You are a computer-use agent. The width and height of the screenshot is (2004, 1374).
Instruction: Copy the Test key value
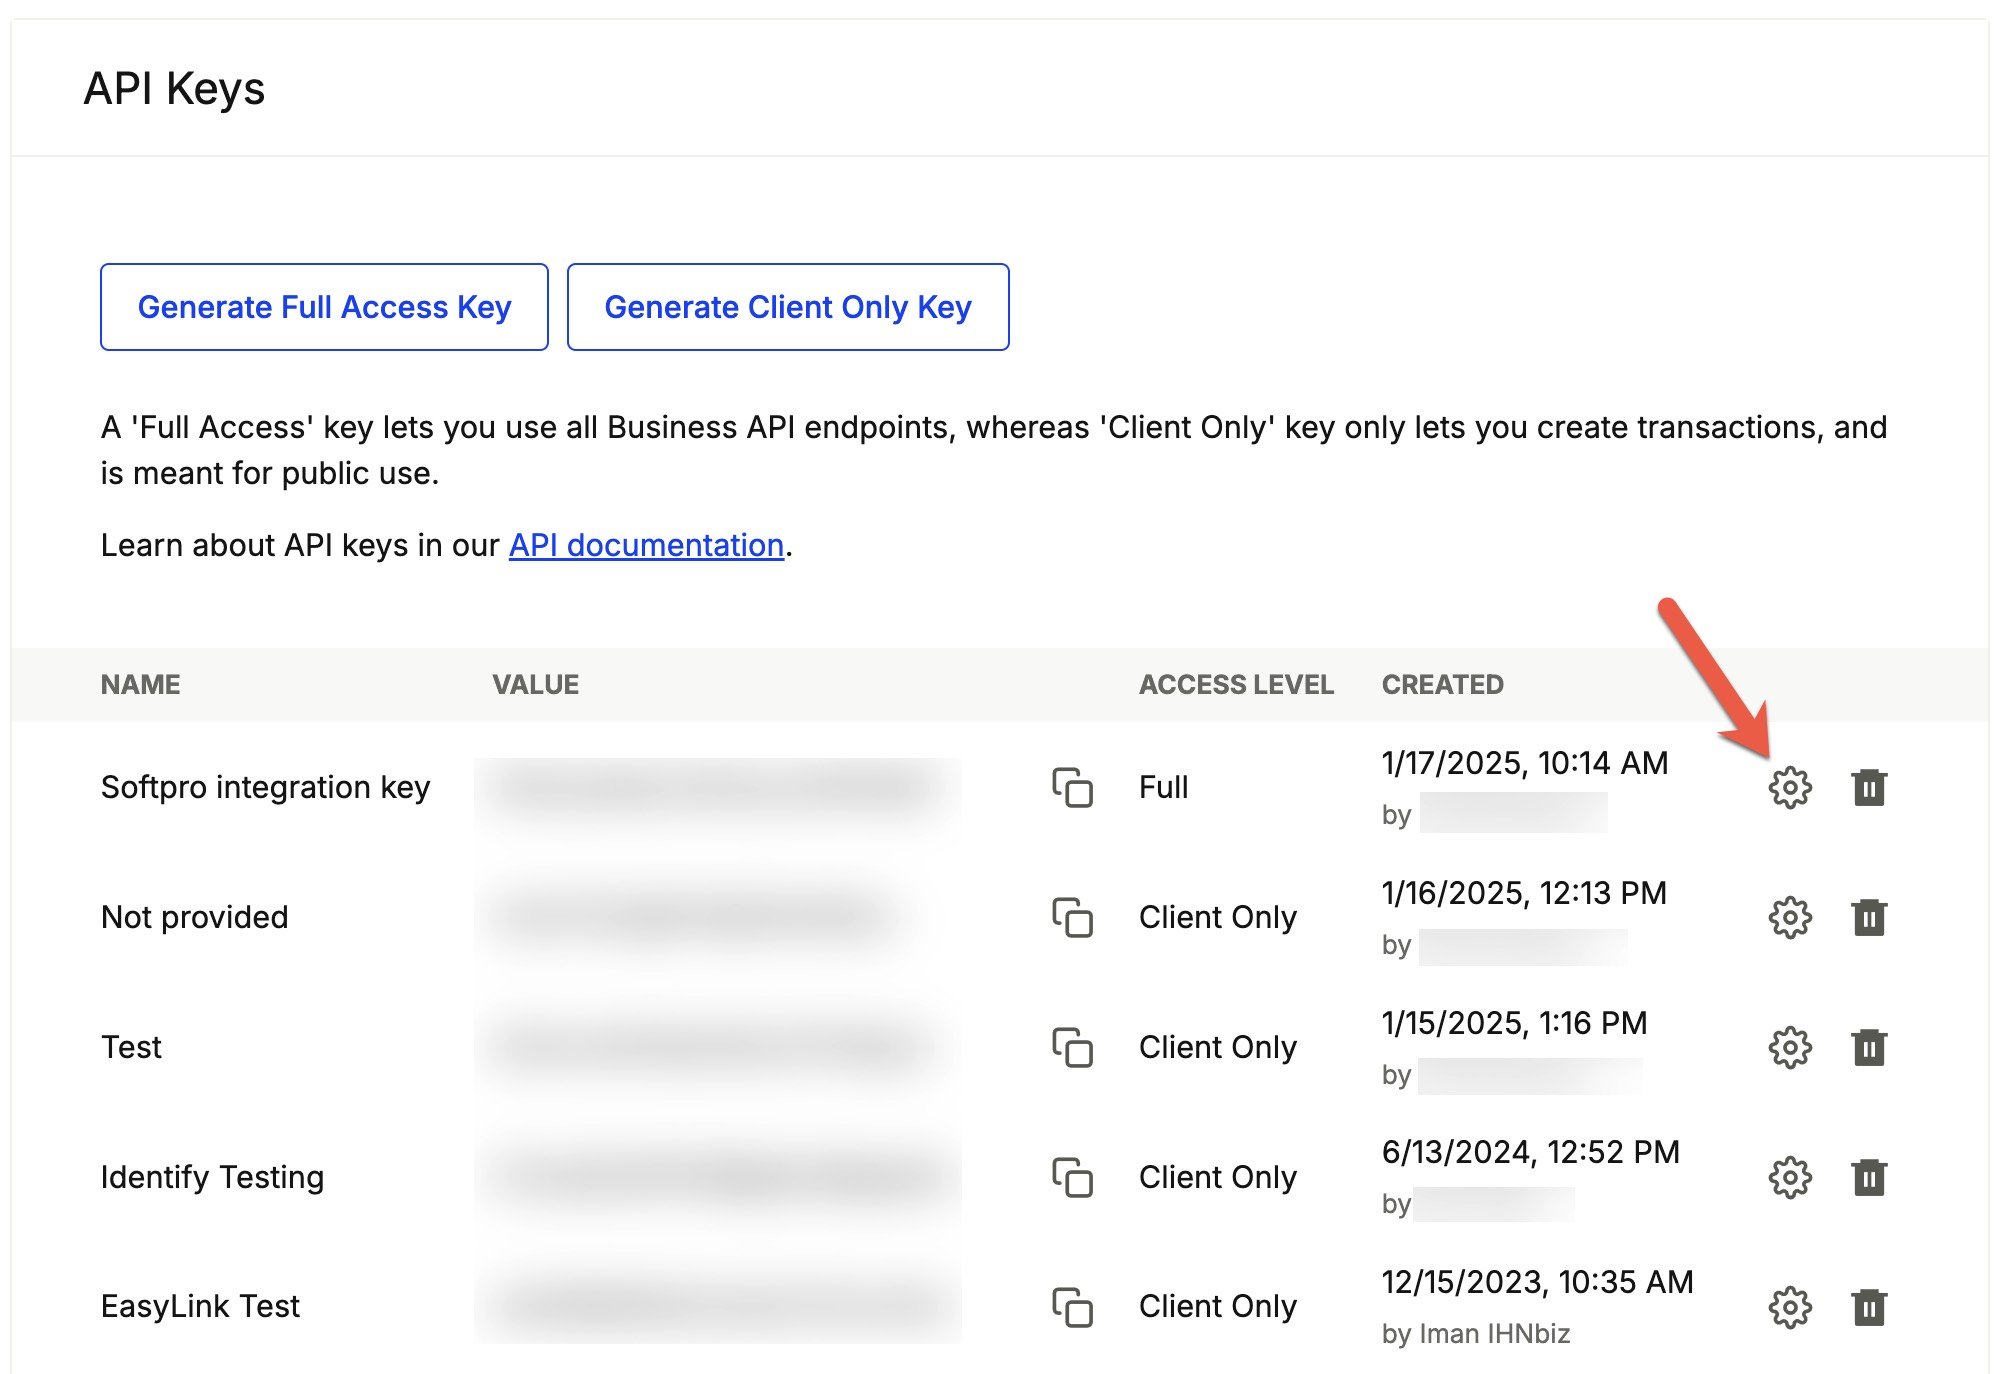coord(1072,1047)
